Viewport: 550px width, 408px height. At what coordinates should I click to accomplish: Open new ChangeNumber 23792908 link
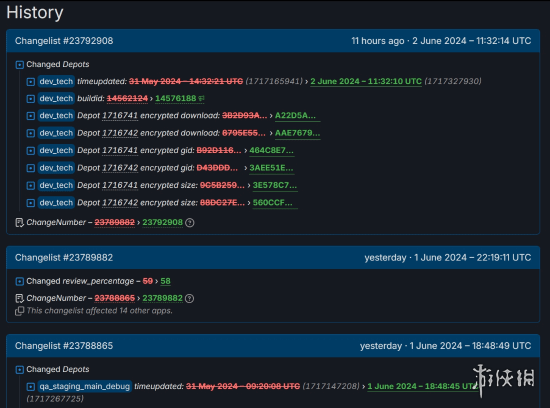(162, 222)
